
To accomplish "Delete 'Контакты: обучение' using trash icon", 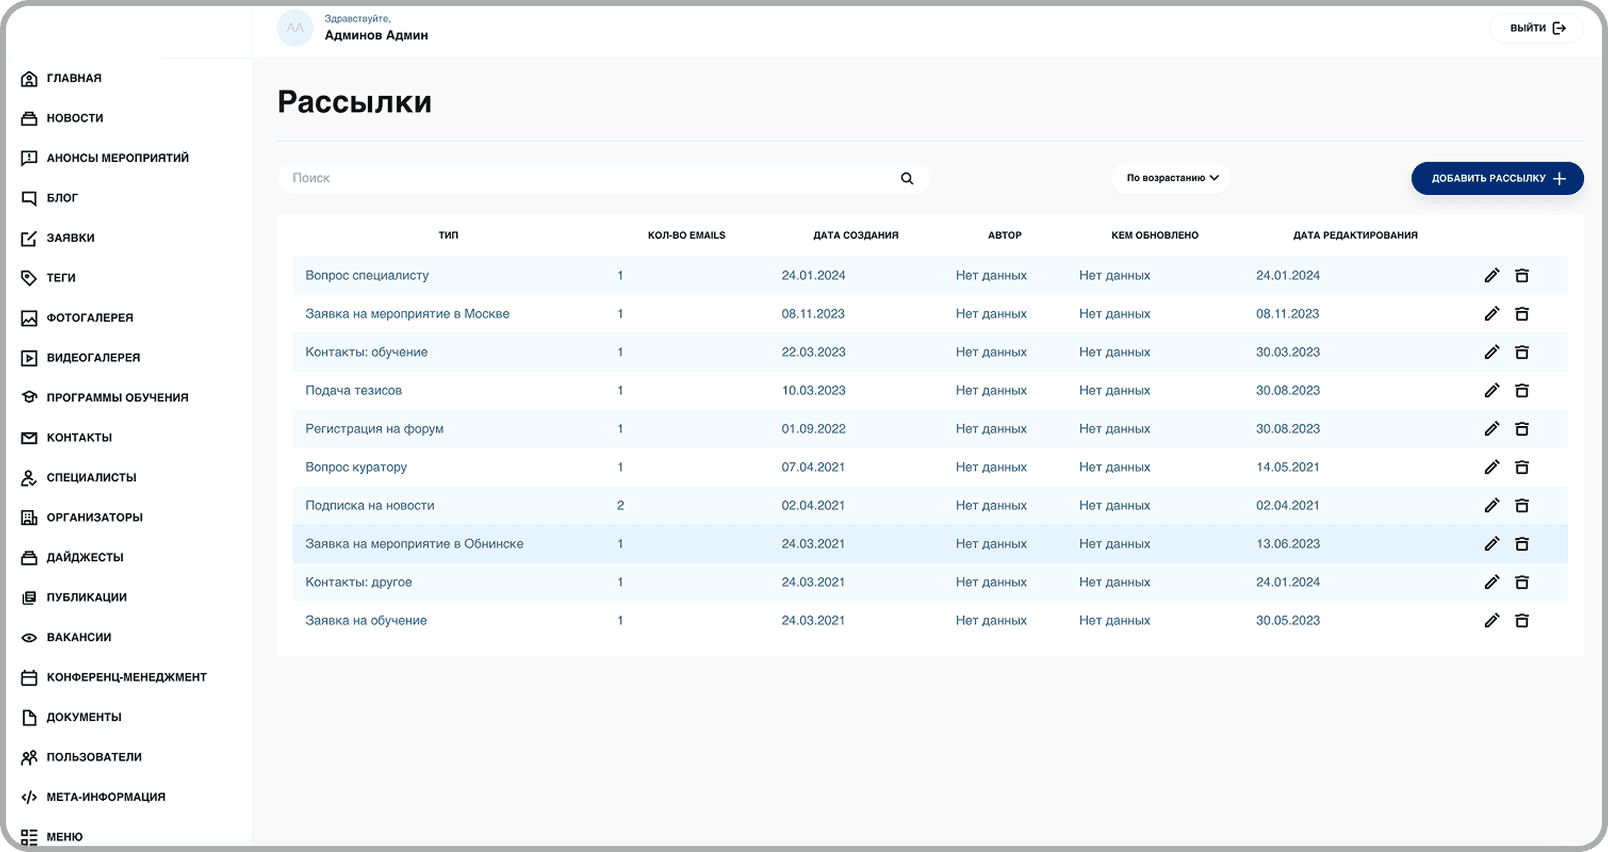I will tap(1522, 352).
